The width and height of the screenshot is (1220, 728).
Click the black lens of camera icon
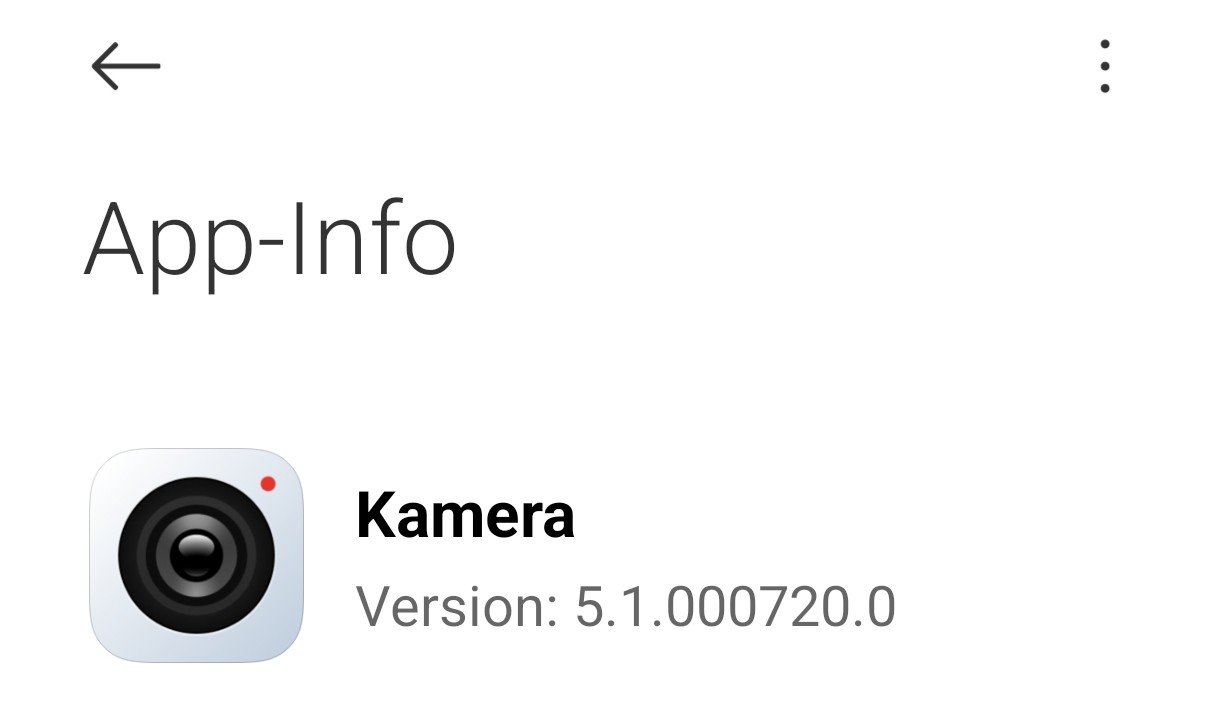click(x=196, y=556)
